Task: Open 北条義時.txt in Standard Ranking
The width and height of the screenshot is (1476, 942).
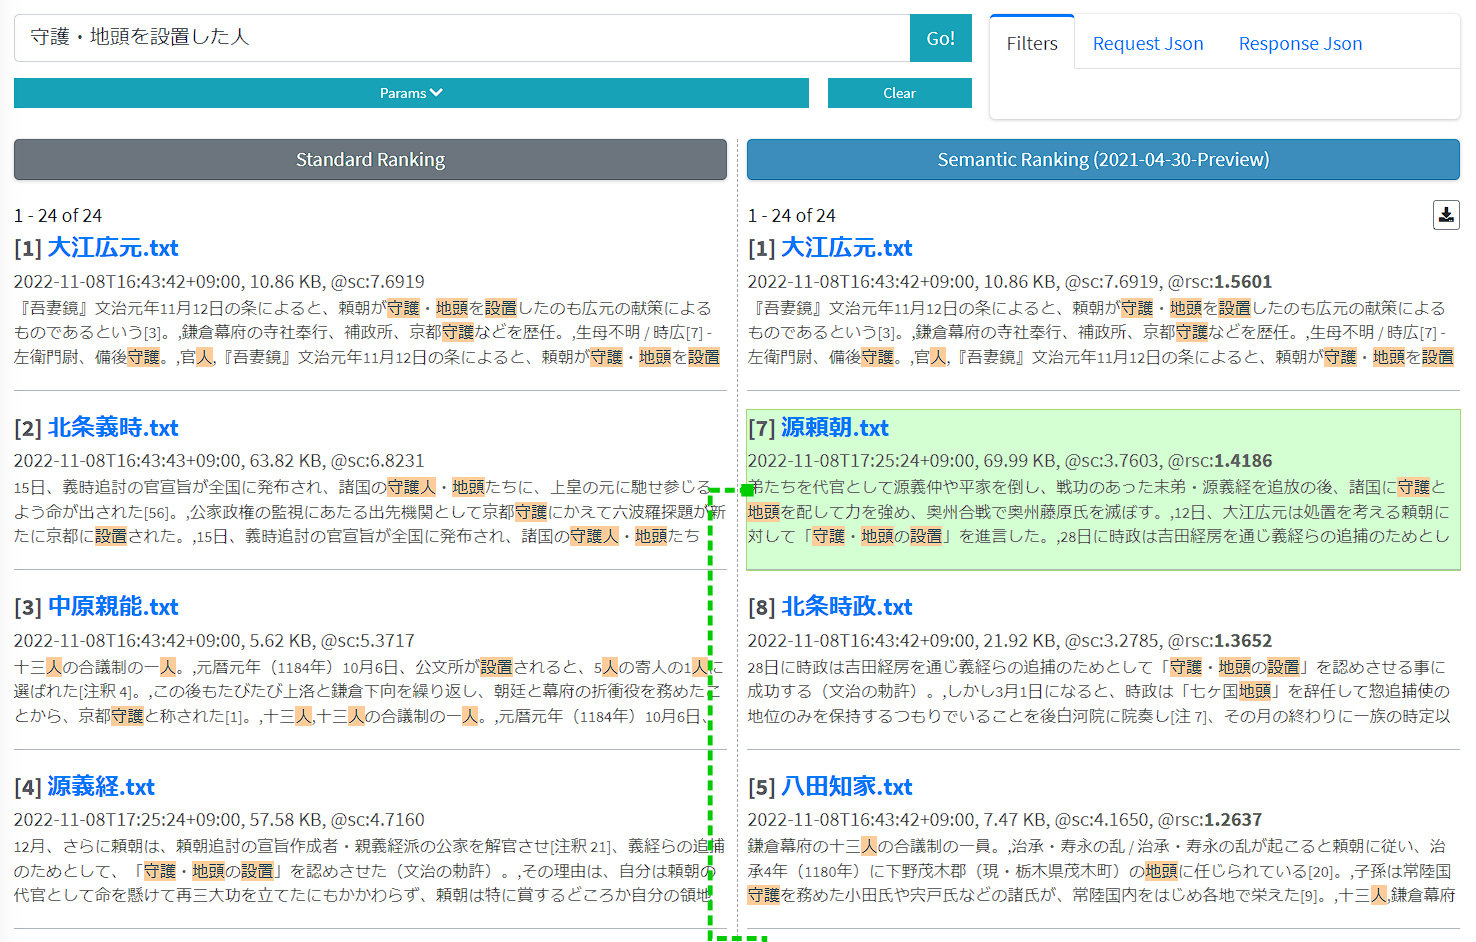Action: click(113, 428)
